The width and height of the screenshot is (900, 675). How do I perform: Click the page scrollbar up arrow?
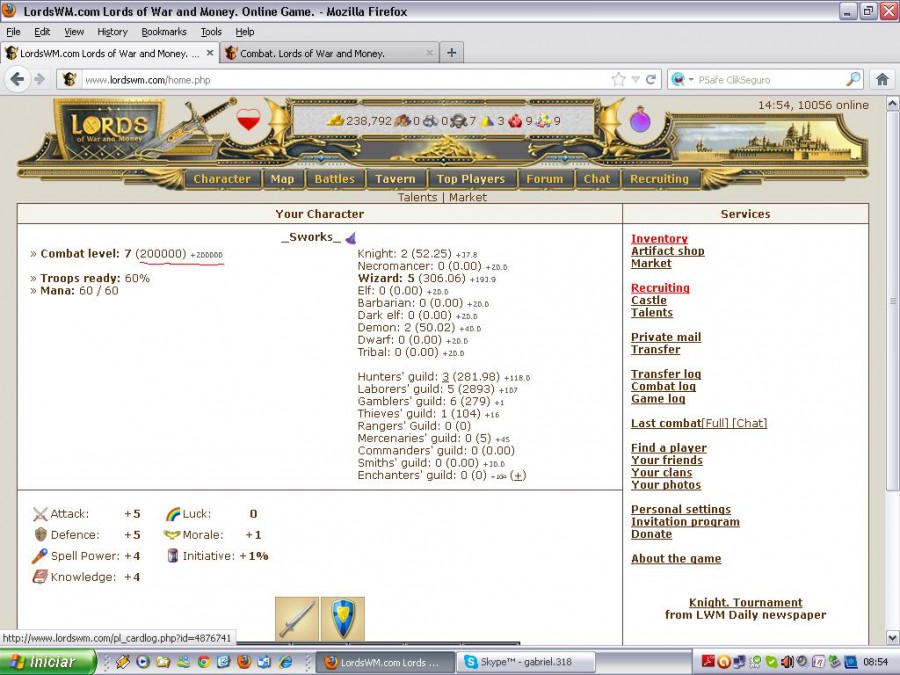point(893,104)
